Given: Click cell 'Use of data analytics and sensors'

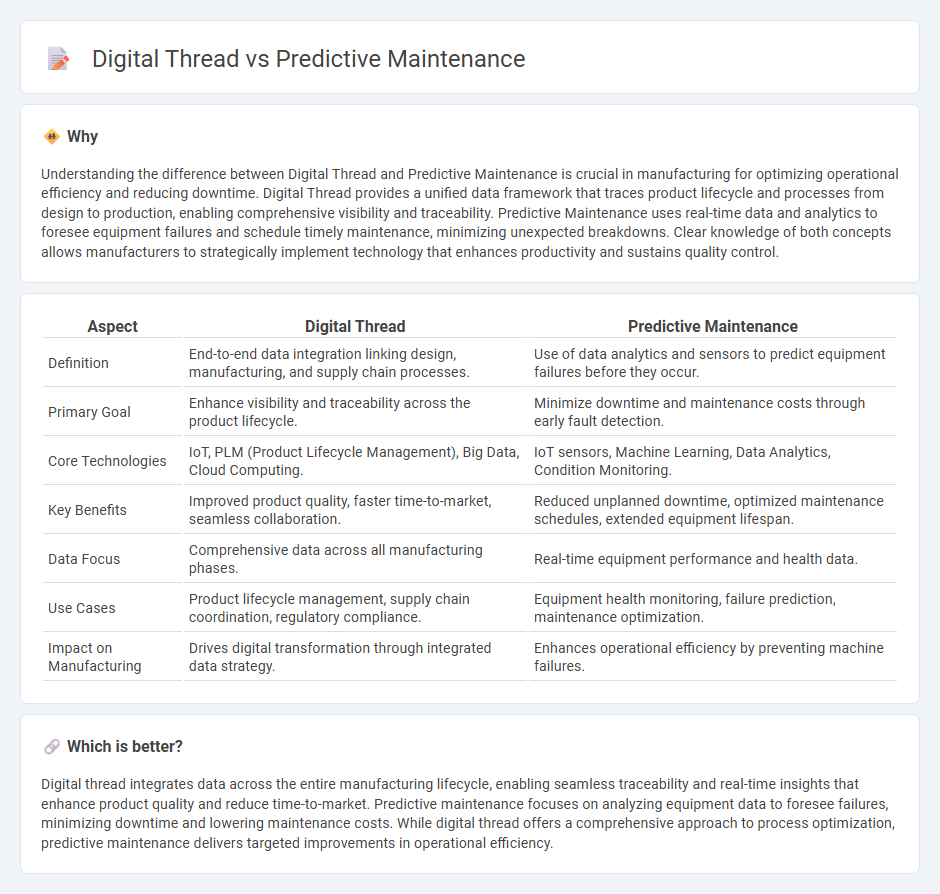Looking at the screenshot, I should pos(713,363).
